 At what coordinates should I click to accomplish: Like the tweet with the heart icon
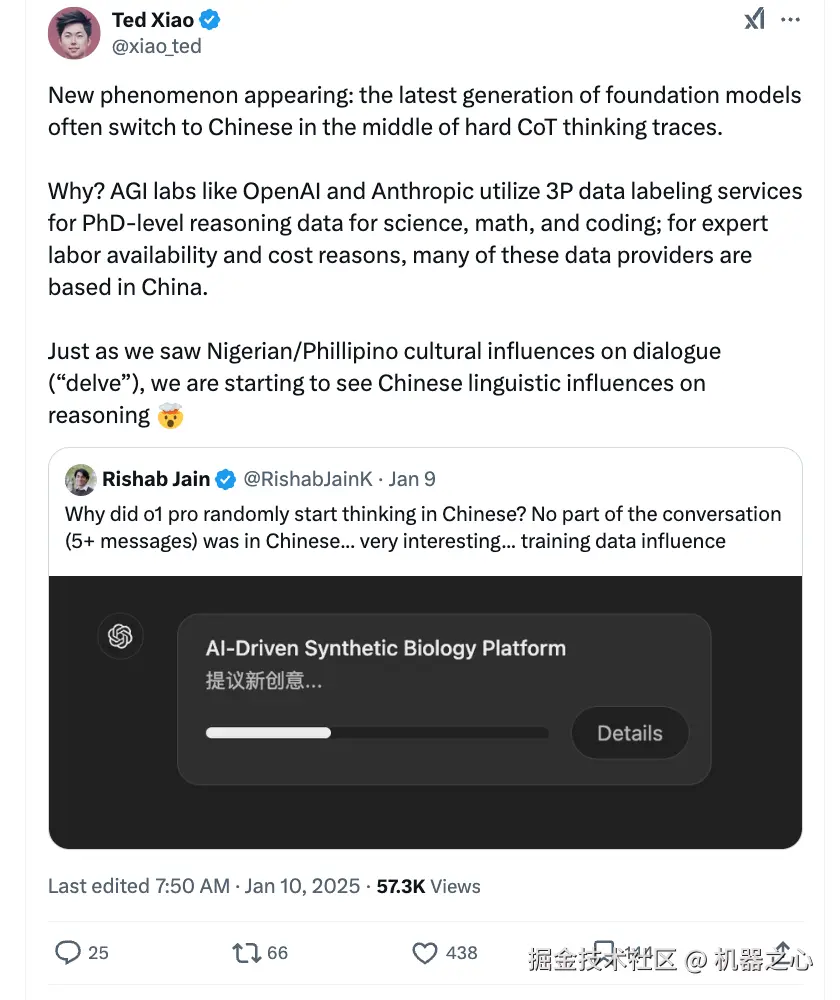click(x=425, y=952)
